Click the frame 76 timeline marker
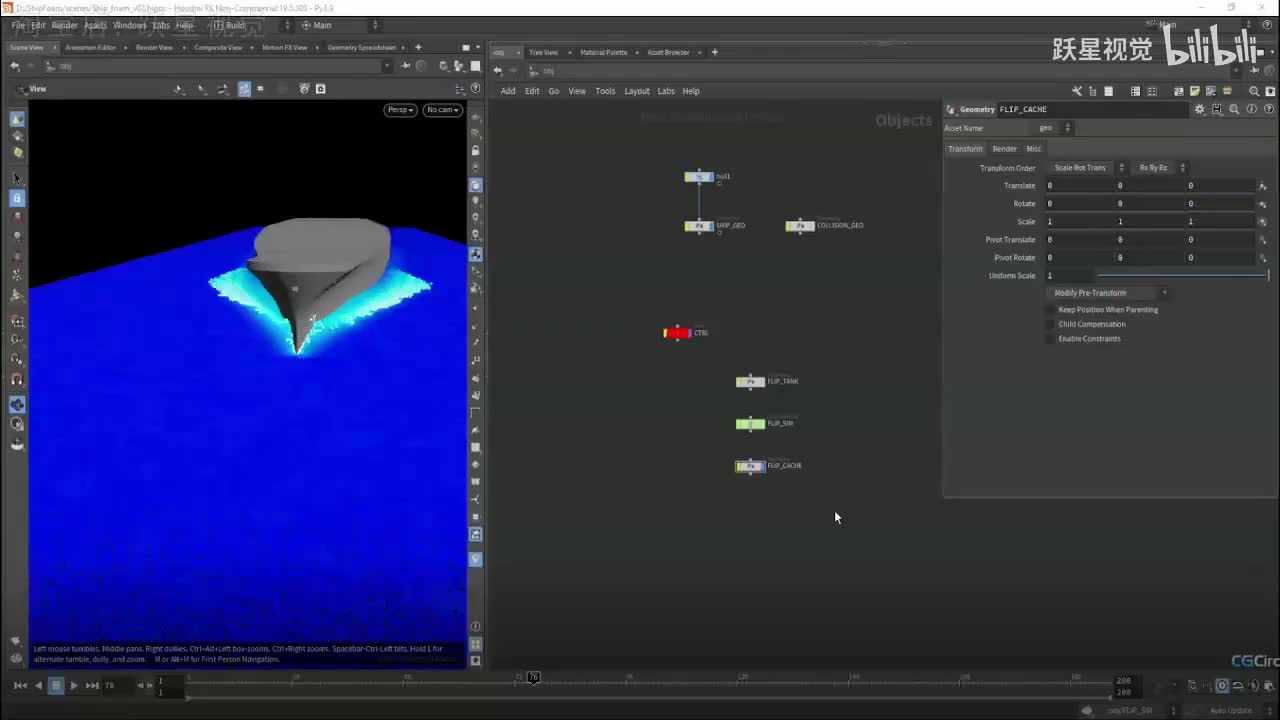 click(x=533, y=678)
